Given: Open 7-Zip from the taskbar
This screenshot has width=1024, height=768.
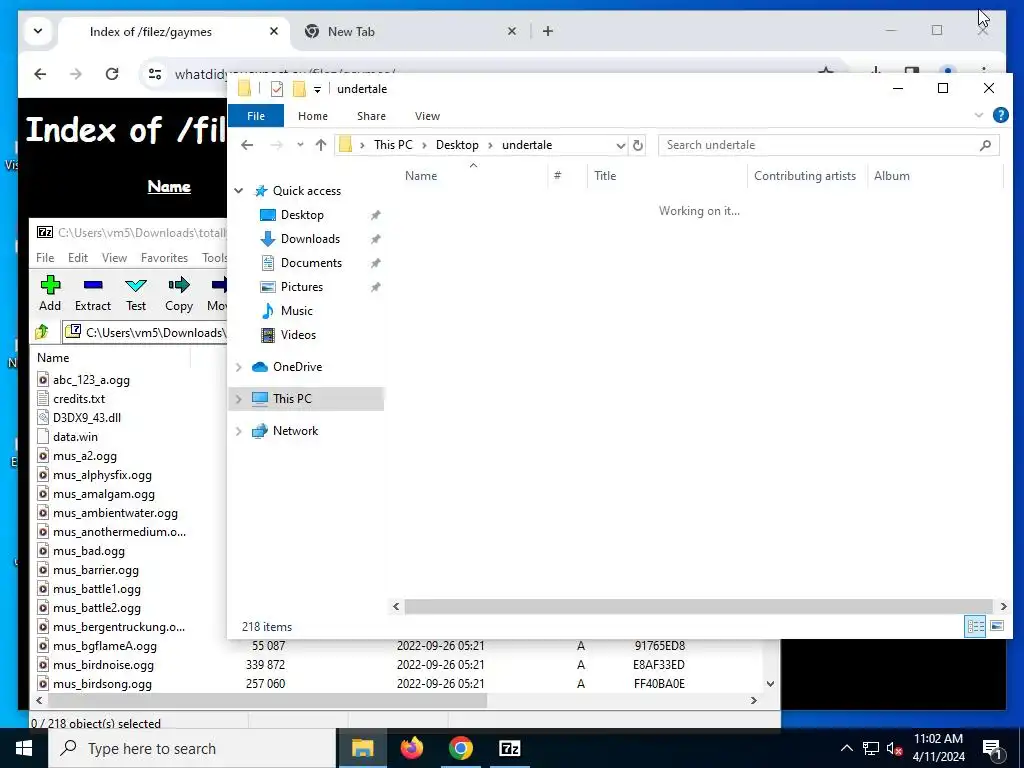Looking at the screenshot, I should pyautogui.click(x=509, y=748).
